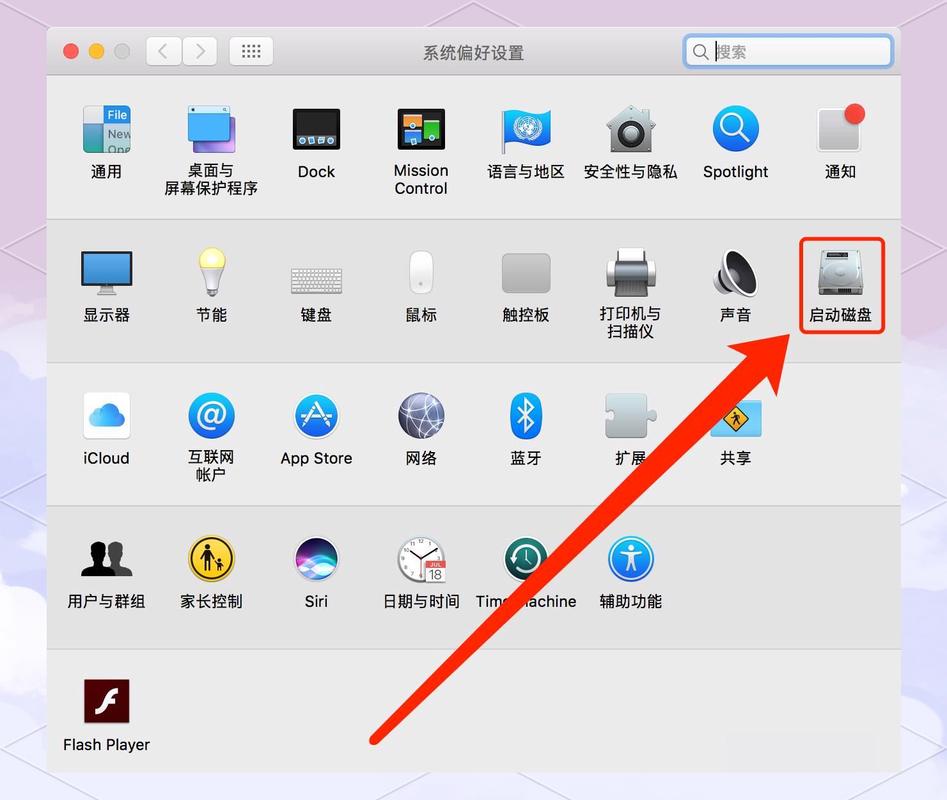Click the back arrow navigation button
This screenshot has width=947, height=800.
coord(164,51)
